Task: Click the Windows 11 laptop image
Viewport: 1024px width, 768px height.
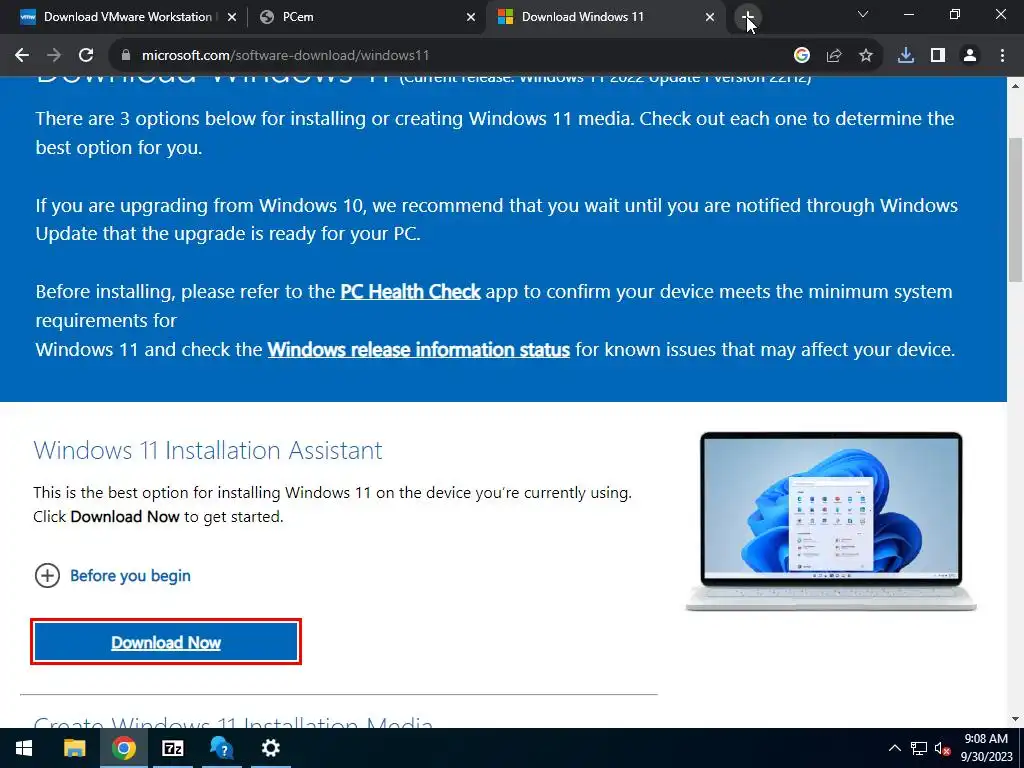Action: pos(831,521)
